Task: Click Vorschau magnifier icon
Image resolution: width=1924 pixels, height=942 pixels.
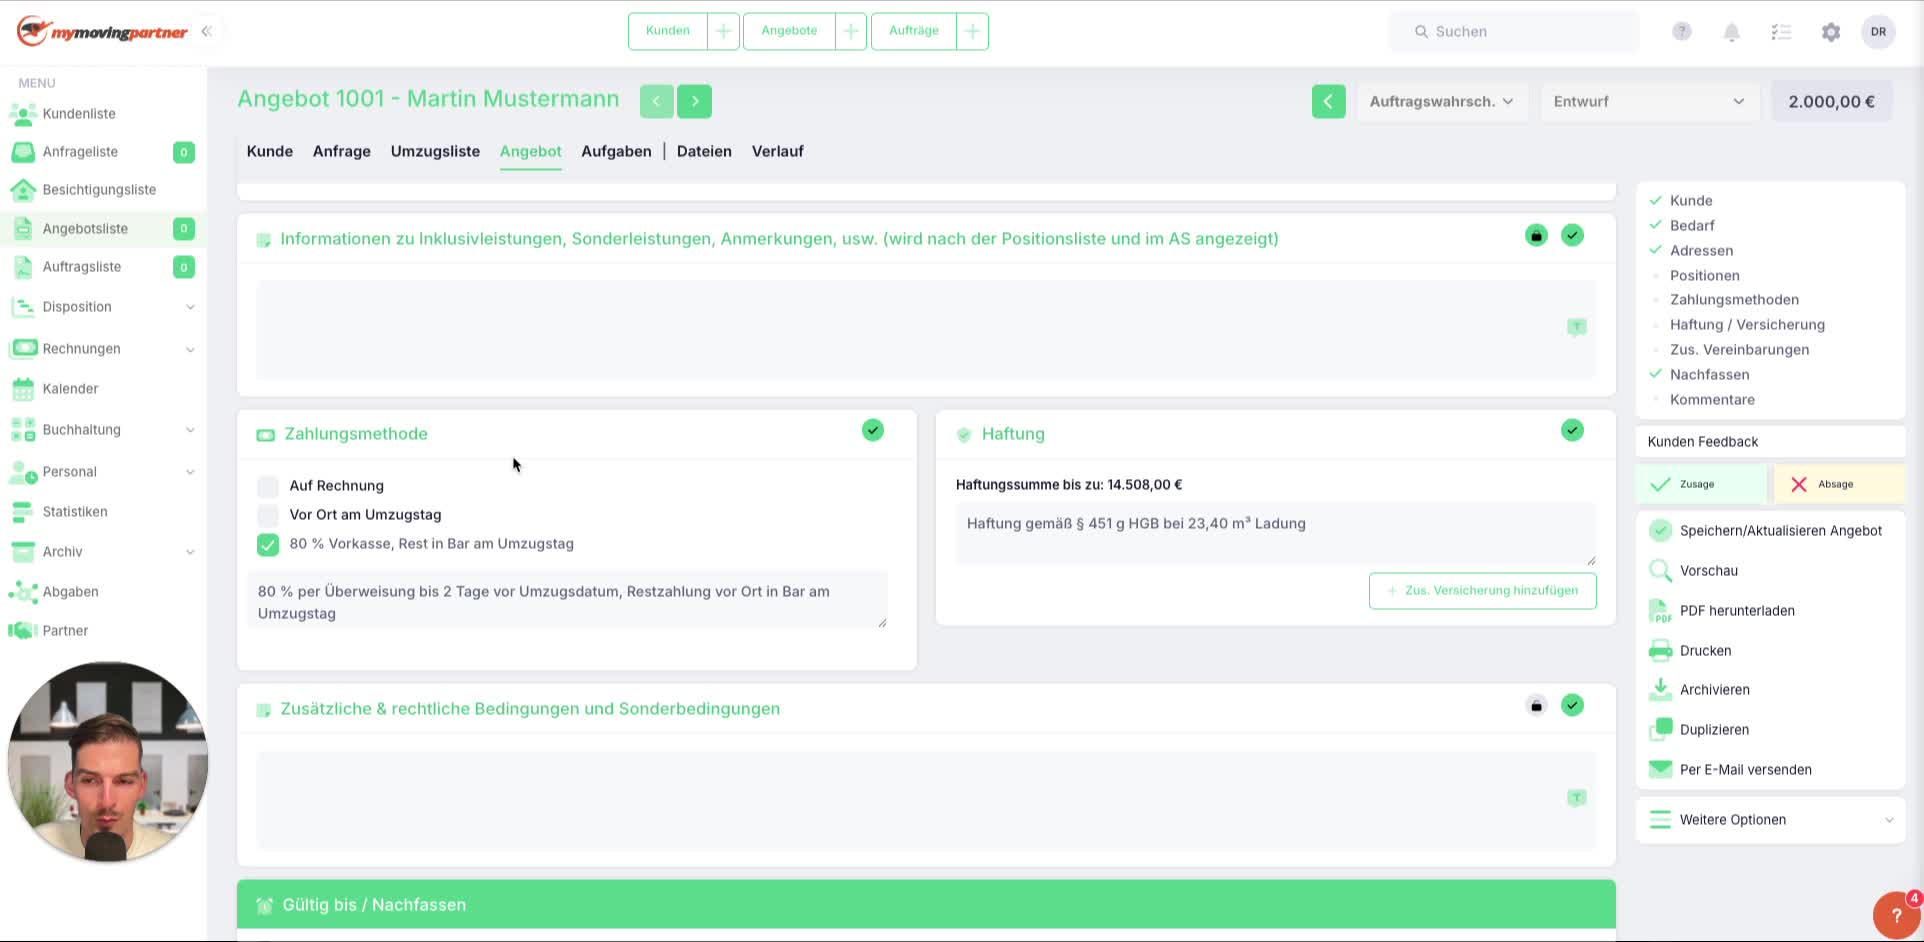Action: click(1660, 571)
